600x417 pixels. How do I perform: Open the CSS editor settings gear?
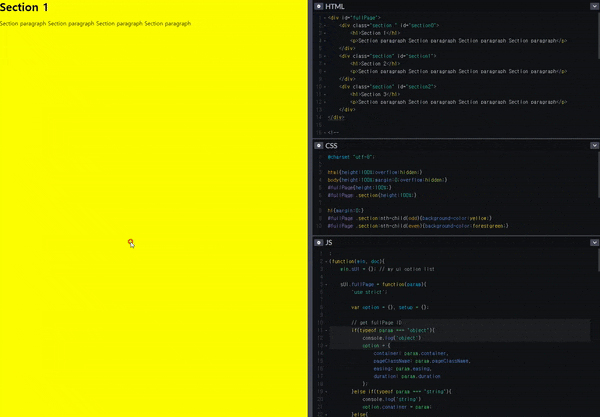point(319,145)
